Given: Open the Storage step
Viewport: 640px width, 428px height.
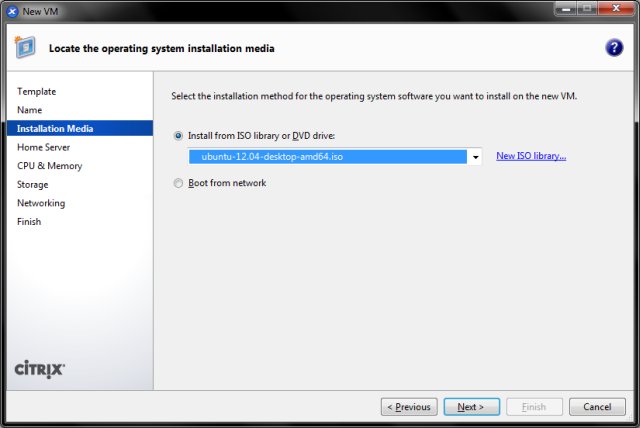Looking at the screenshot, I should coord(32,184).
